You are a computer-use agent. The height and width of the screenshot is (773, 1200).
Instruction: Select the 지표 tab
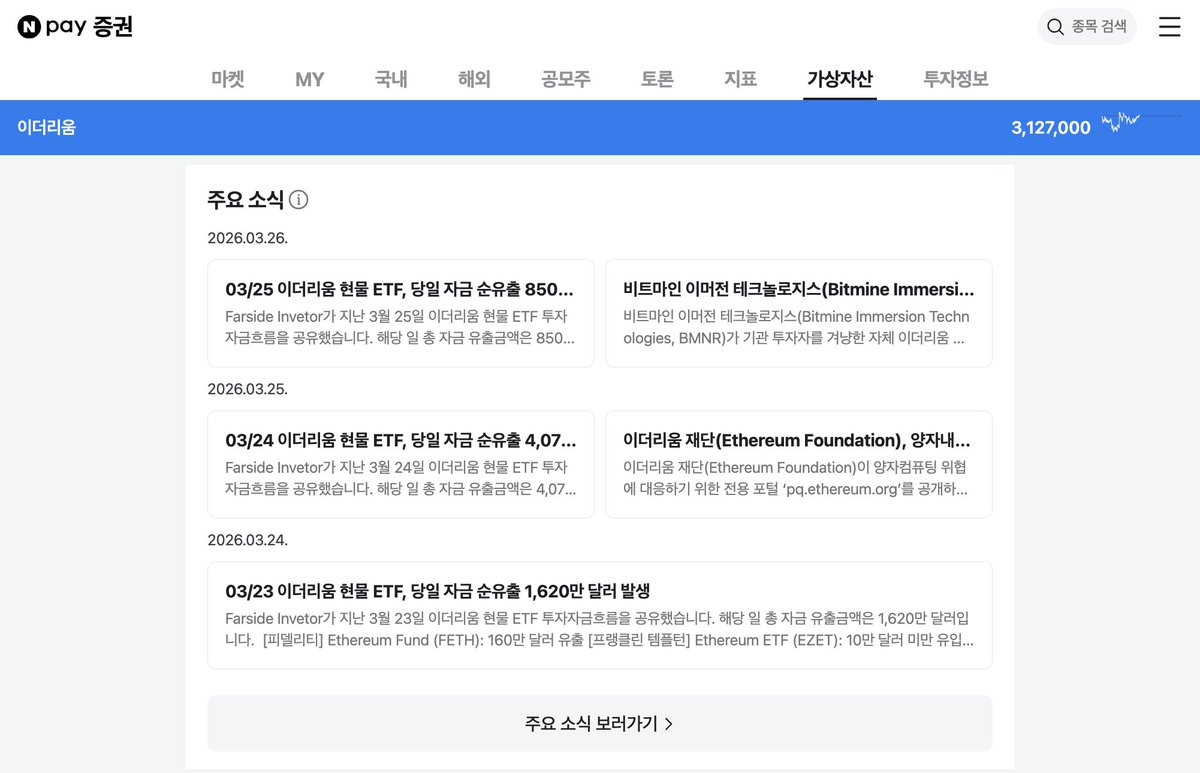coord(740,79)
